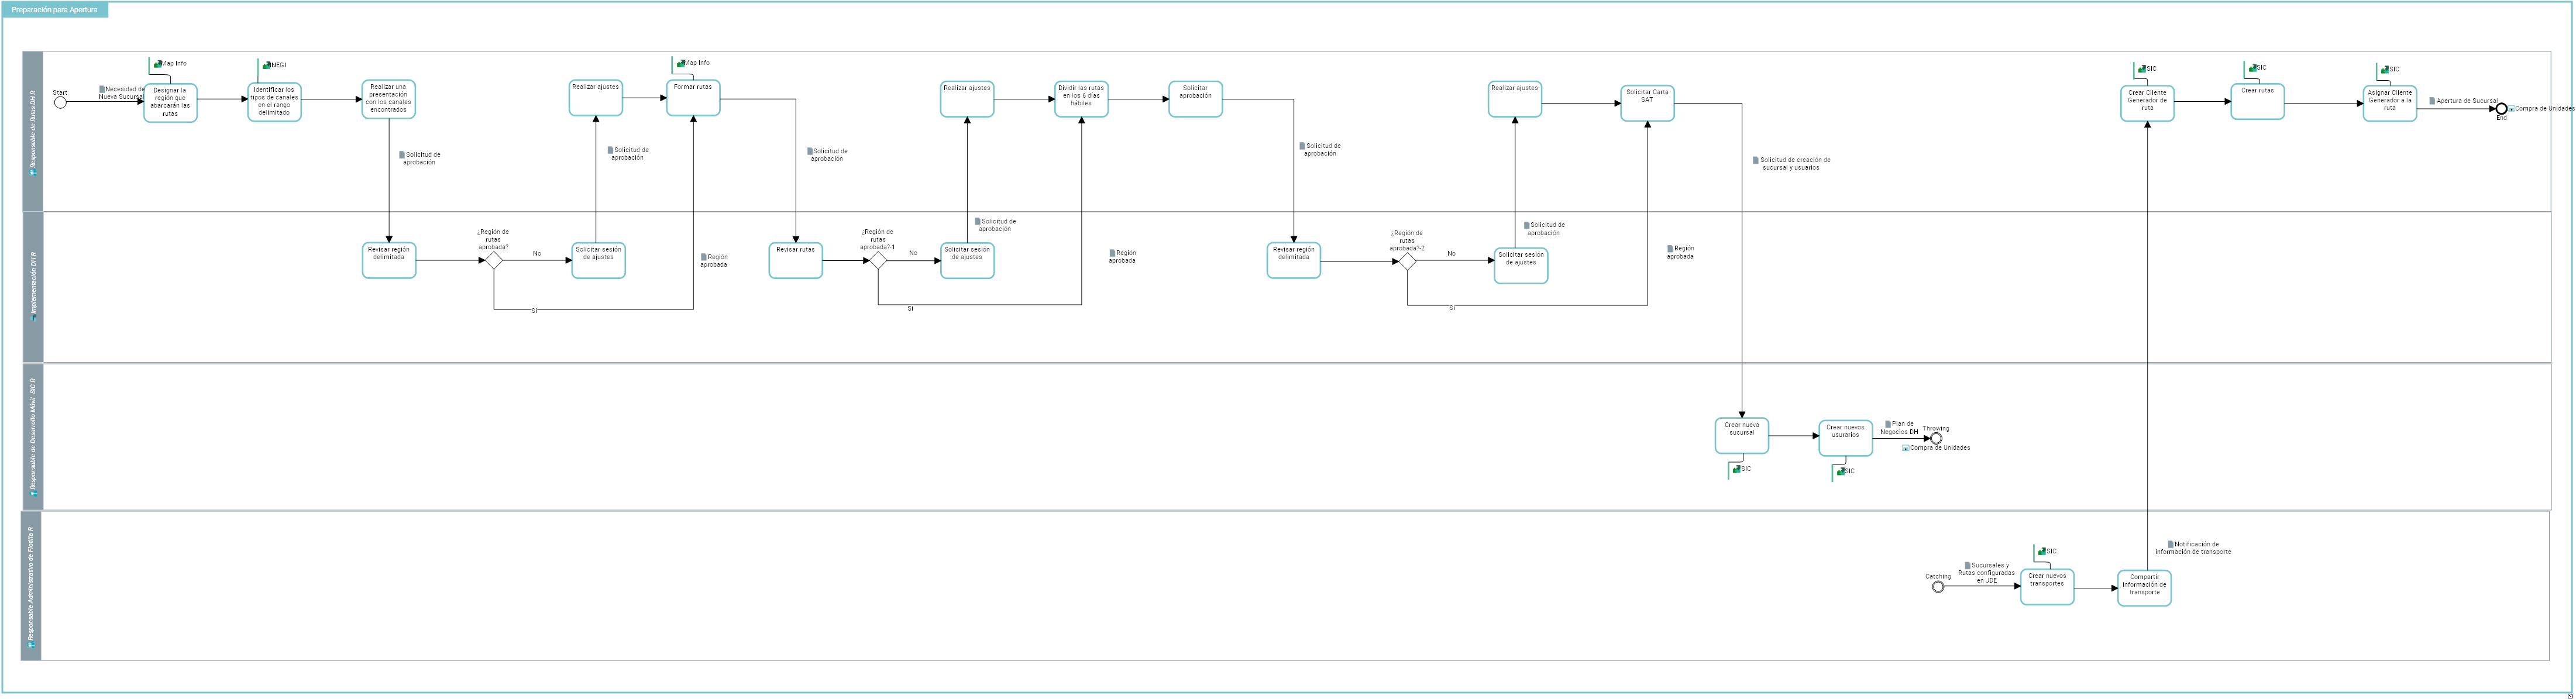Select the Throwing intermediate event circle

(x=1936, y=438)
